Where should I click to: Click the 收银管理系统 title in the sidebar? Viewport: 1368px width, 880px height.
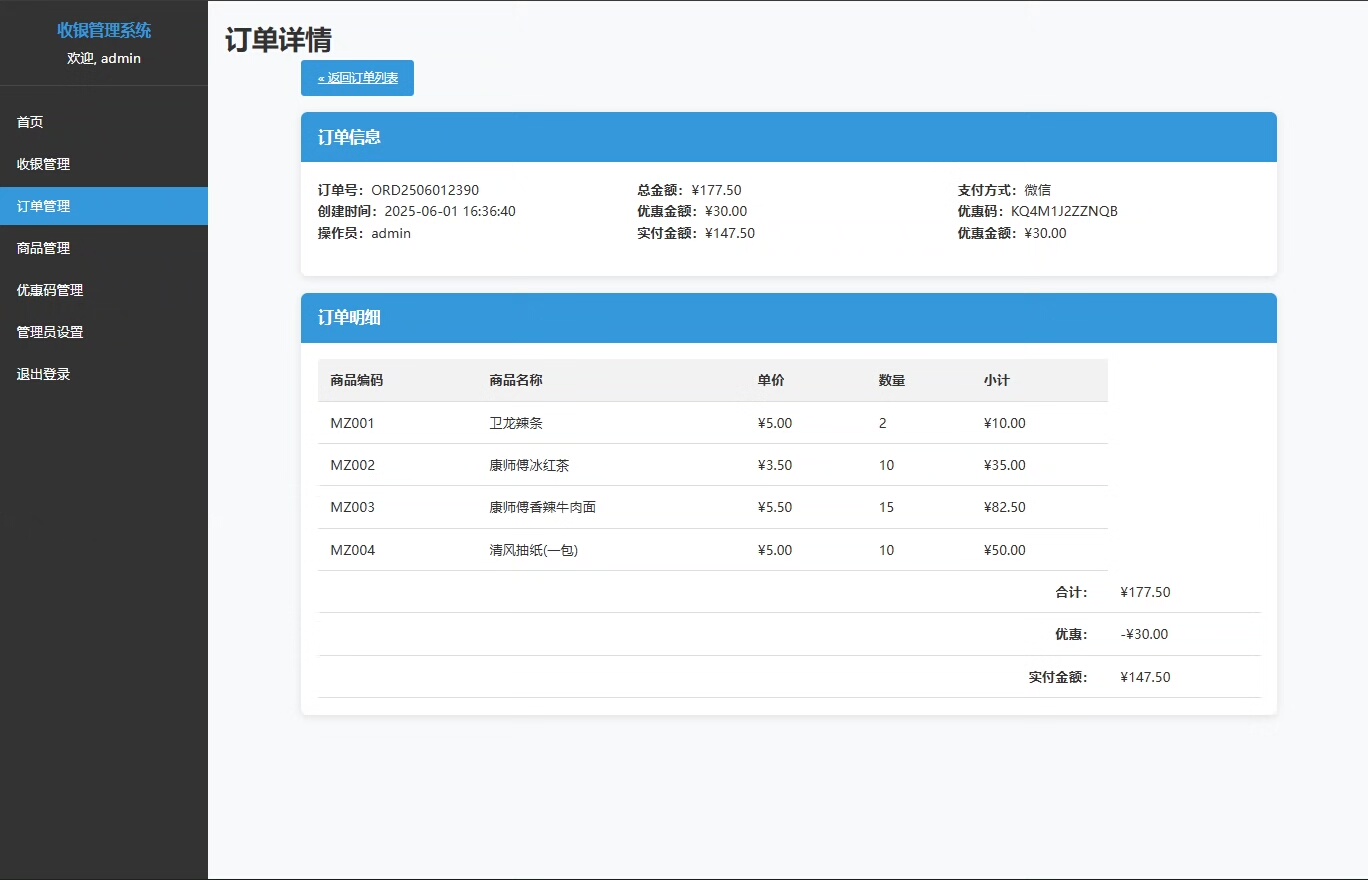(104, 31)
